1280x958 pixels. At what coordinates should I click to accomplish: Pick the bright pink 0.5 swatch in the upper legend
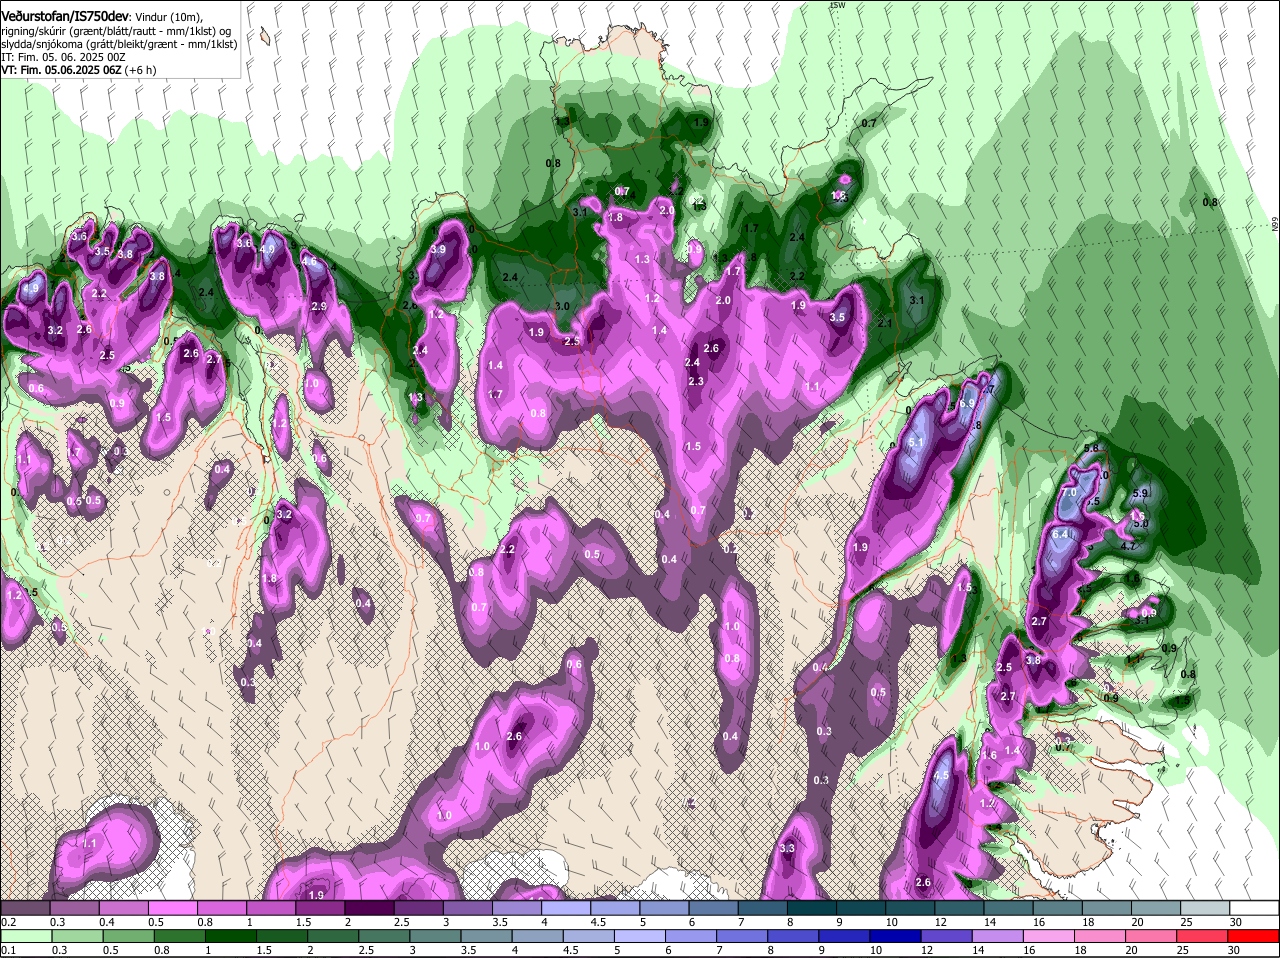pyautogui.click(x=172, y=908)
